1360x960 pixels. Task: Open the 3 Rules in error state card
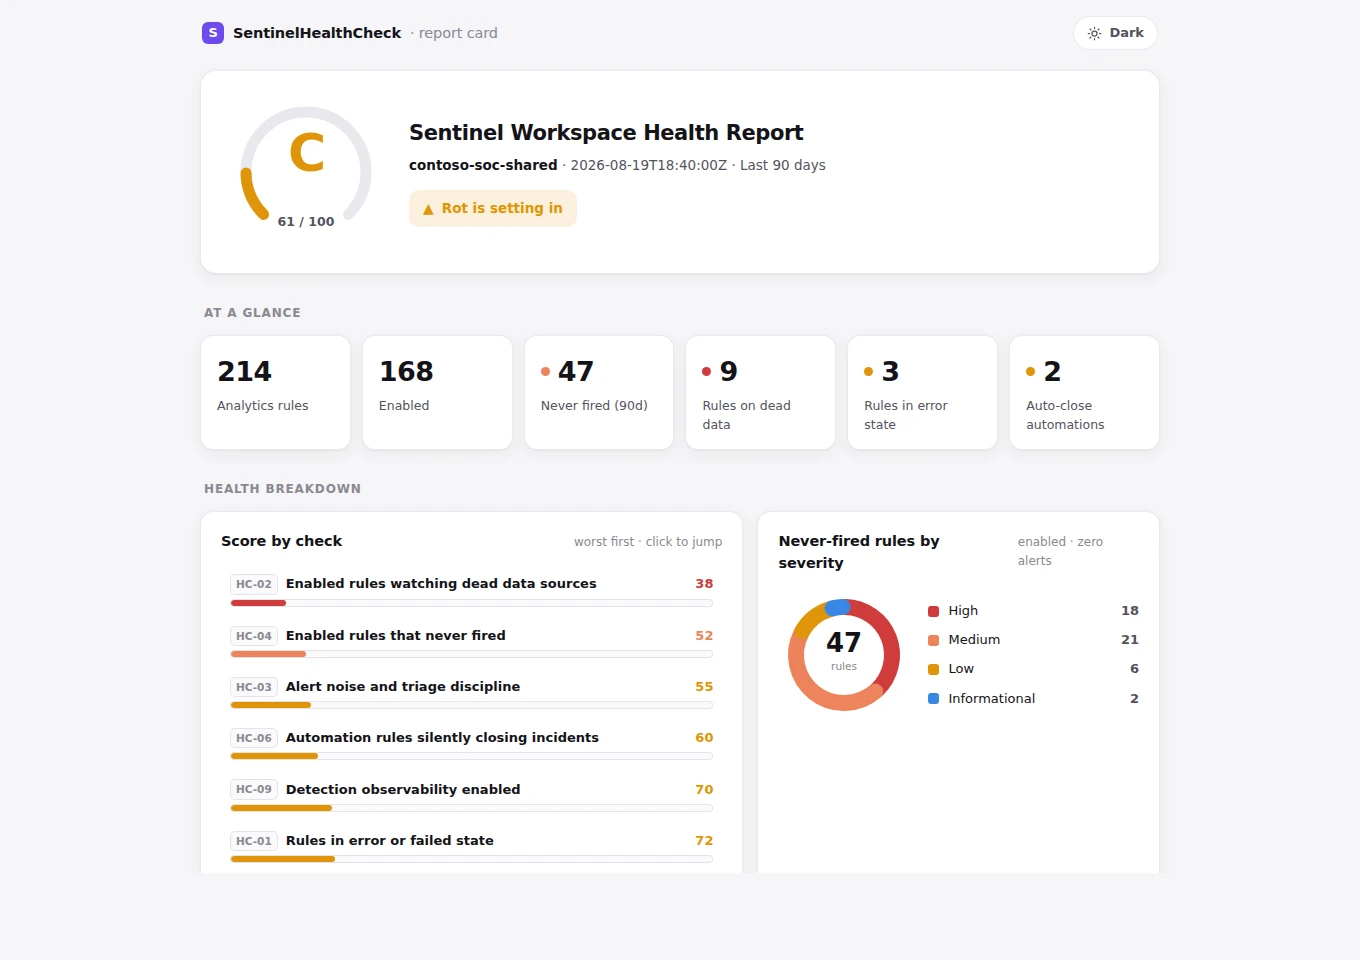pos(922,392)
